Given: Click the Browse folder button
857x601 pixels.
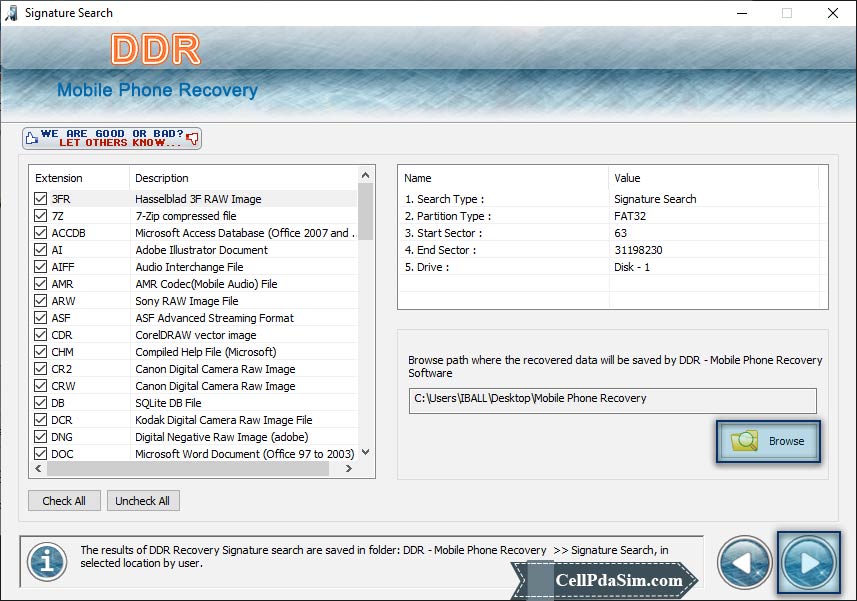Looking at the screenshot, I should [768, 441].
